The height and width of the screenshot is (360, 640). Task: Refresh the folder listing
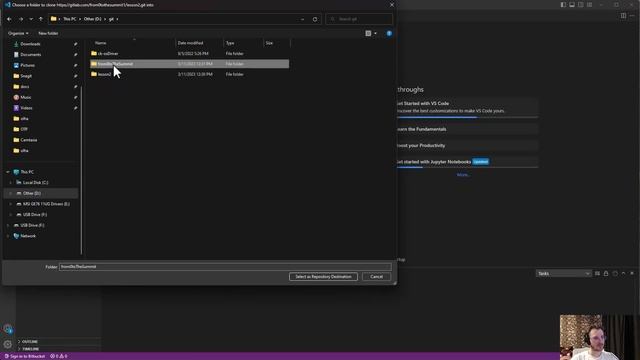point(315,19)
